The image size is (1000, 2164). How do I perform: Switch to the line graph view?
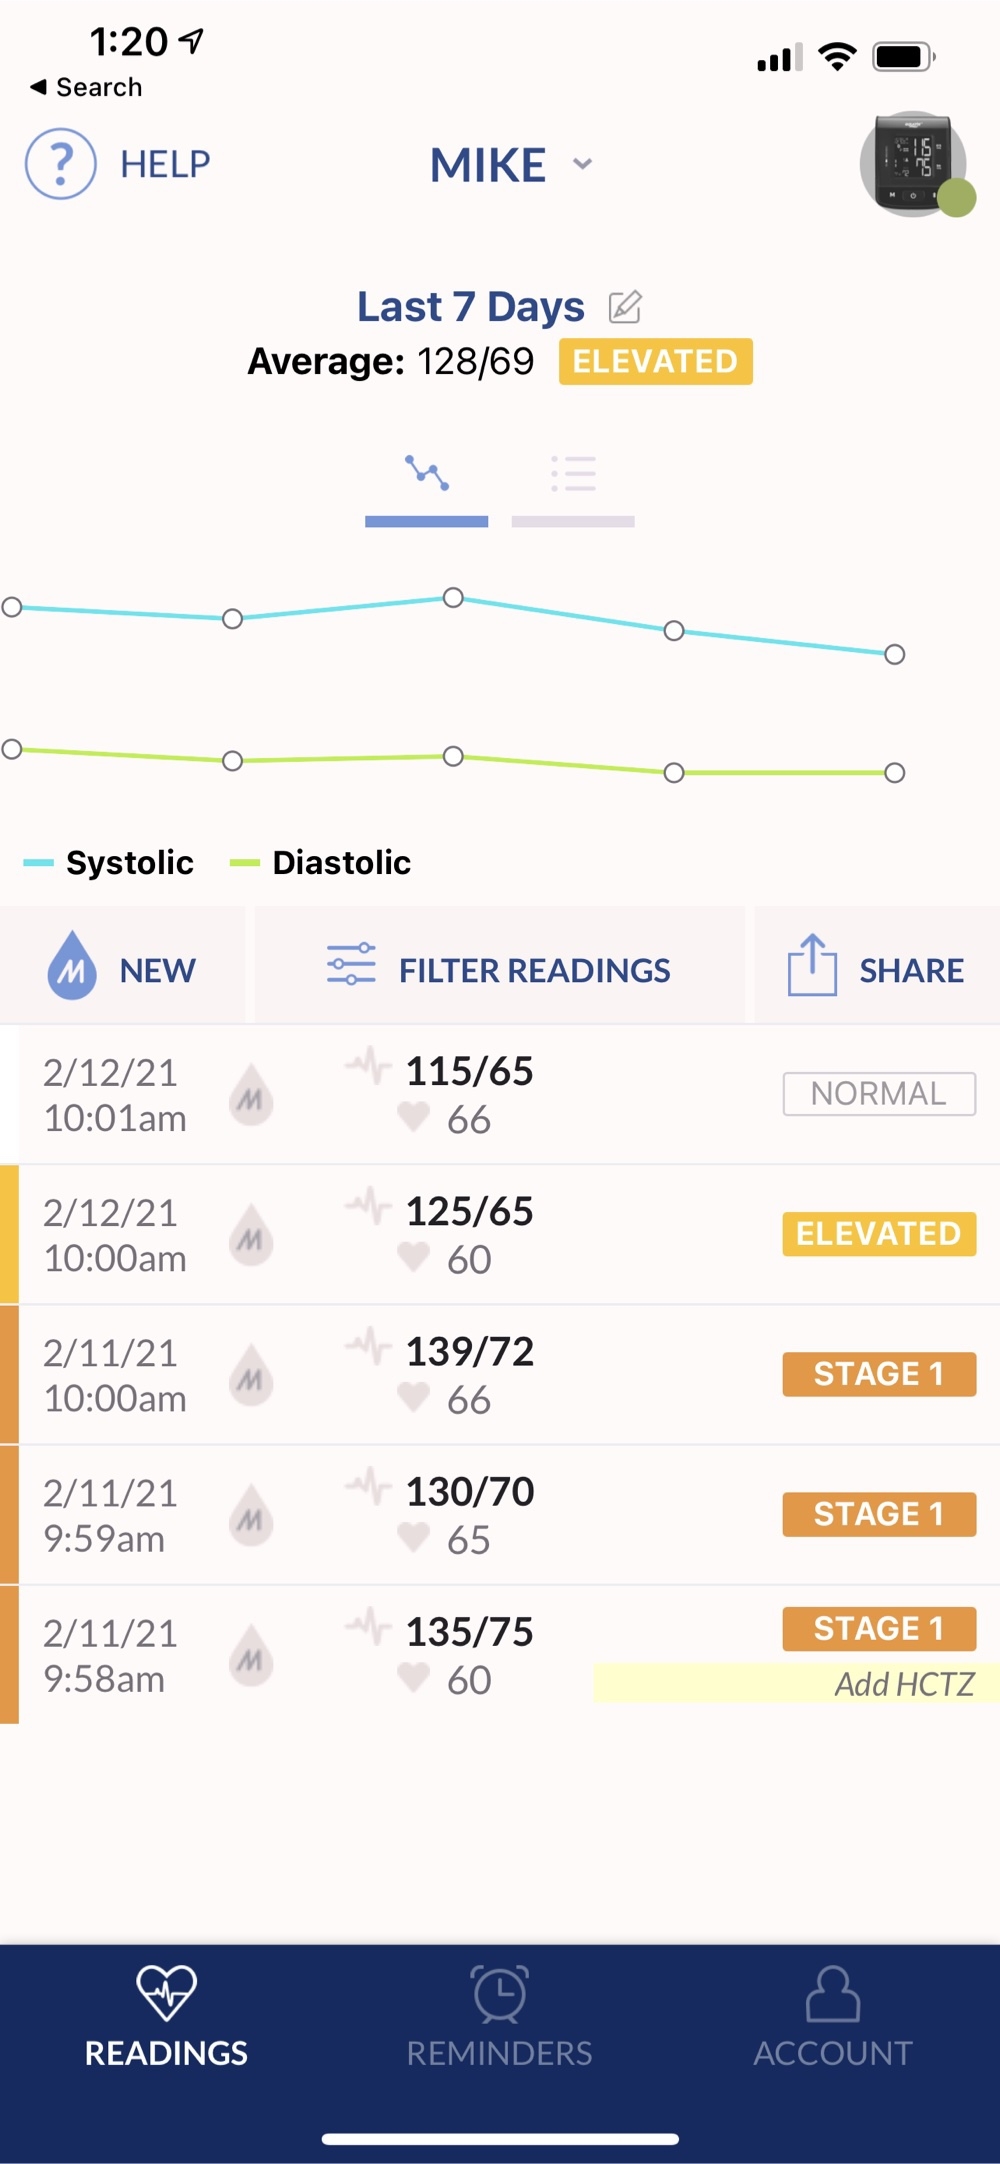427,474
